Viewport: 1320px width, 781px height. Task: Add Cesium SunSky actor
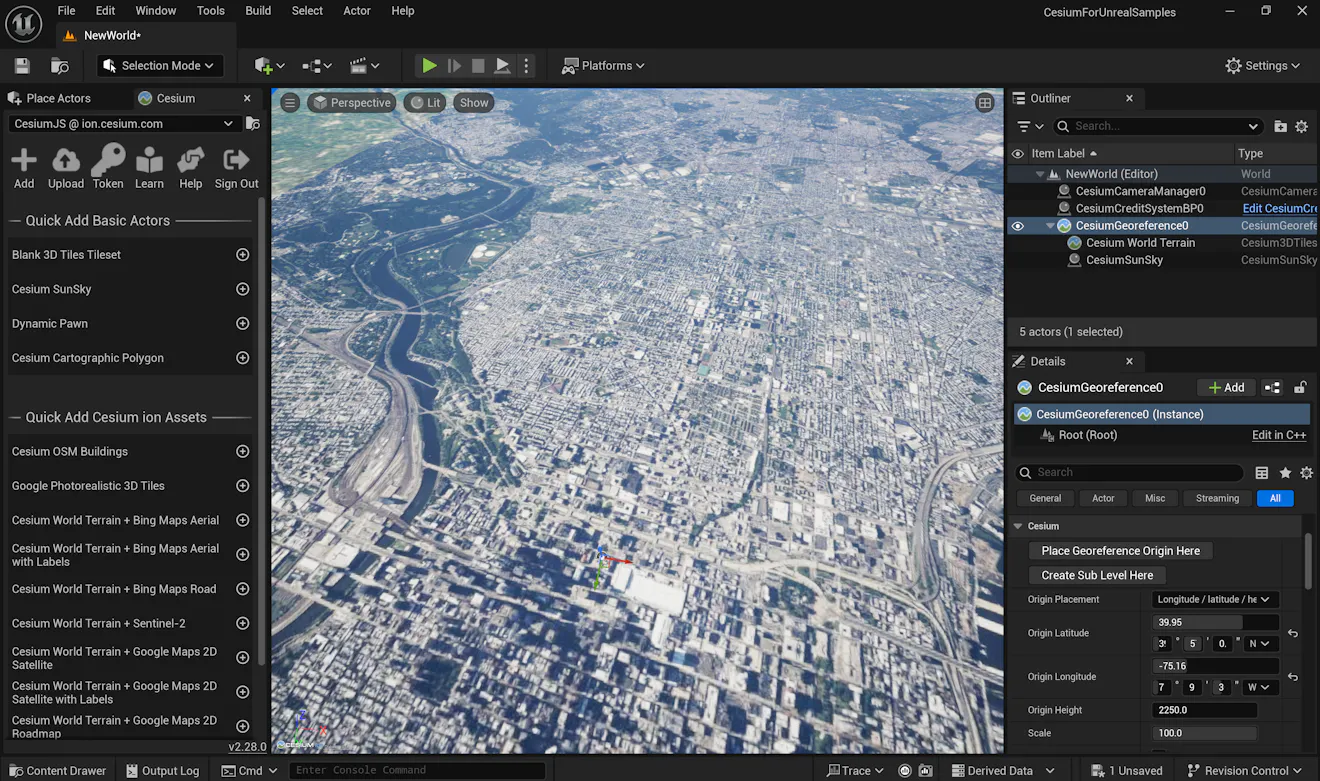pyautogui.click(x=242, y=289)
